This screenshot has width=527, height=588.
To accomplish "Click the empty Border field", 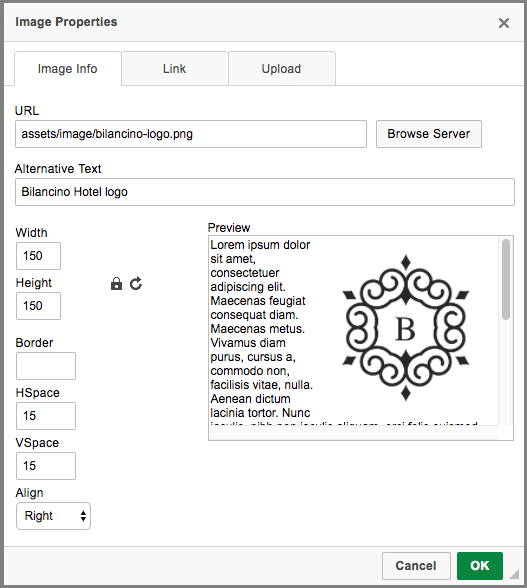I will tap(46, 366).
